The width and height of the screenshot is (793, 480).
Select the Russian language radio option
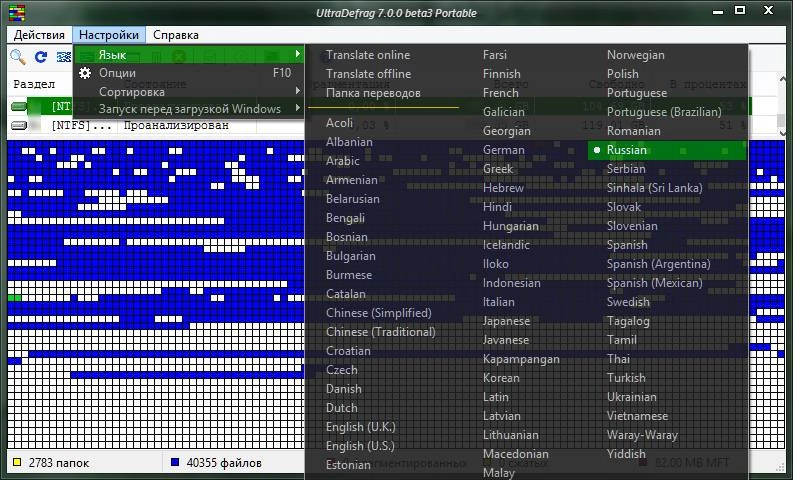pyautogui.click(x=667, y=150)
